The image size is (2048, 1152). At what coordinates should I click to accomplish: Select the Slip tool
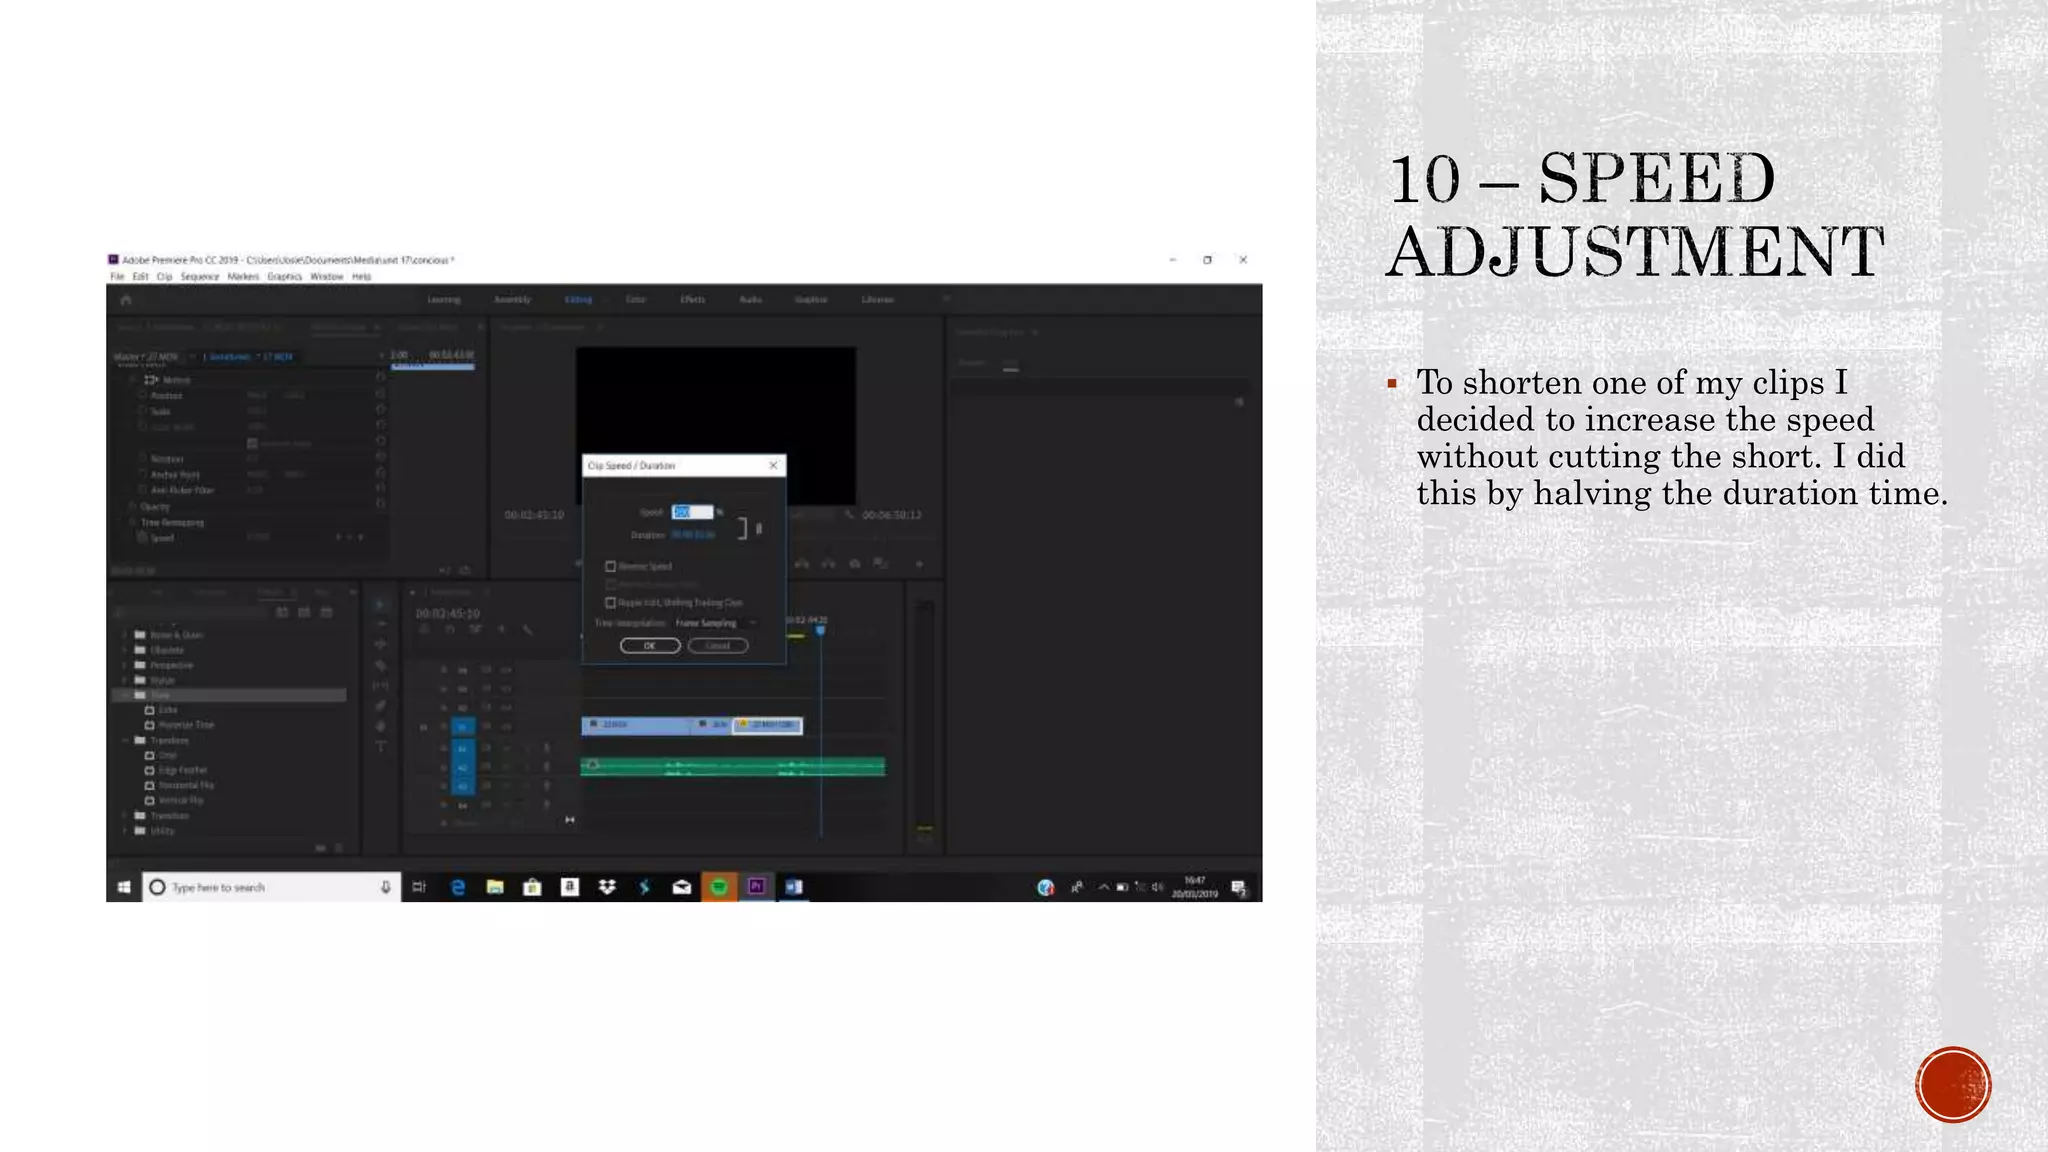[x=380, y=686]
